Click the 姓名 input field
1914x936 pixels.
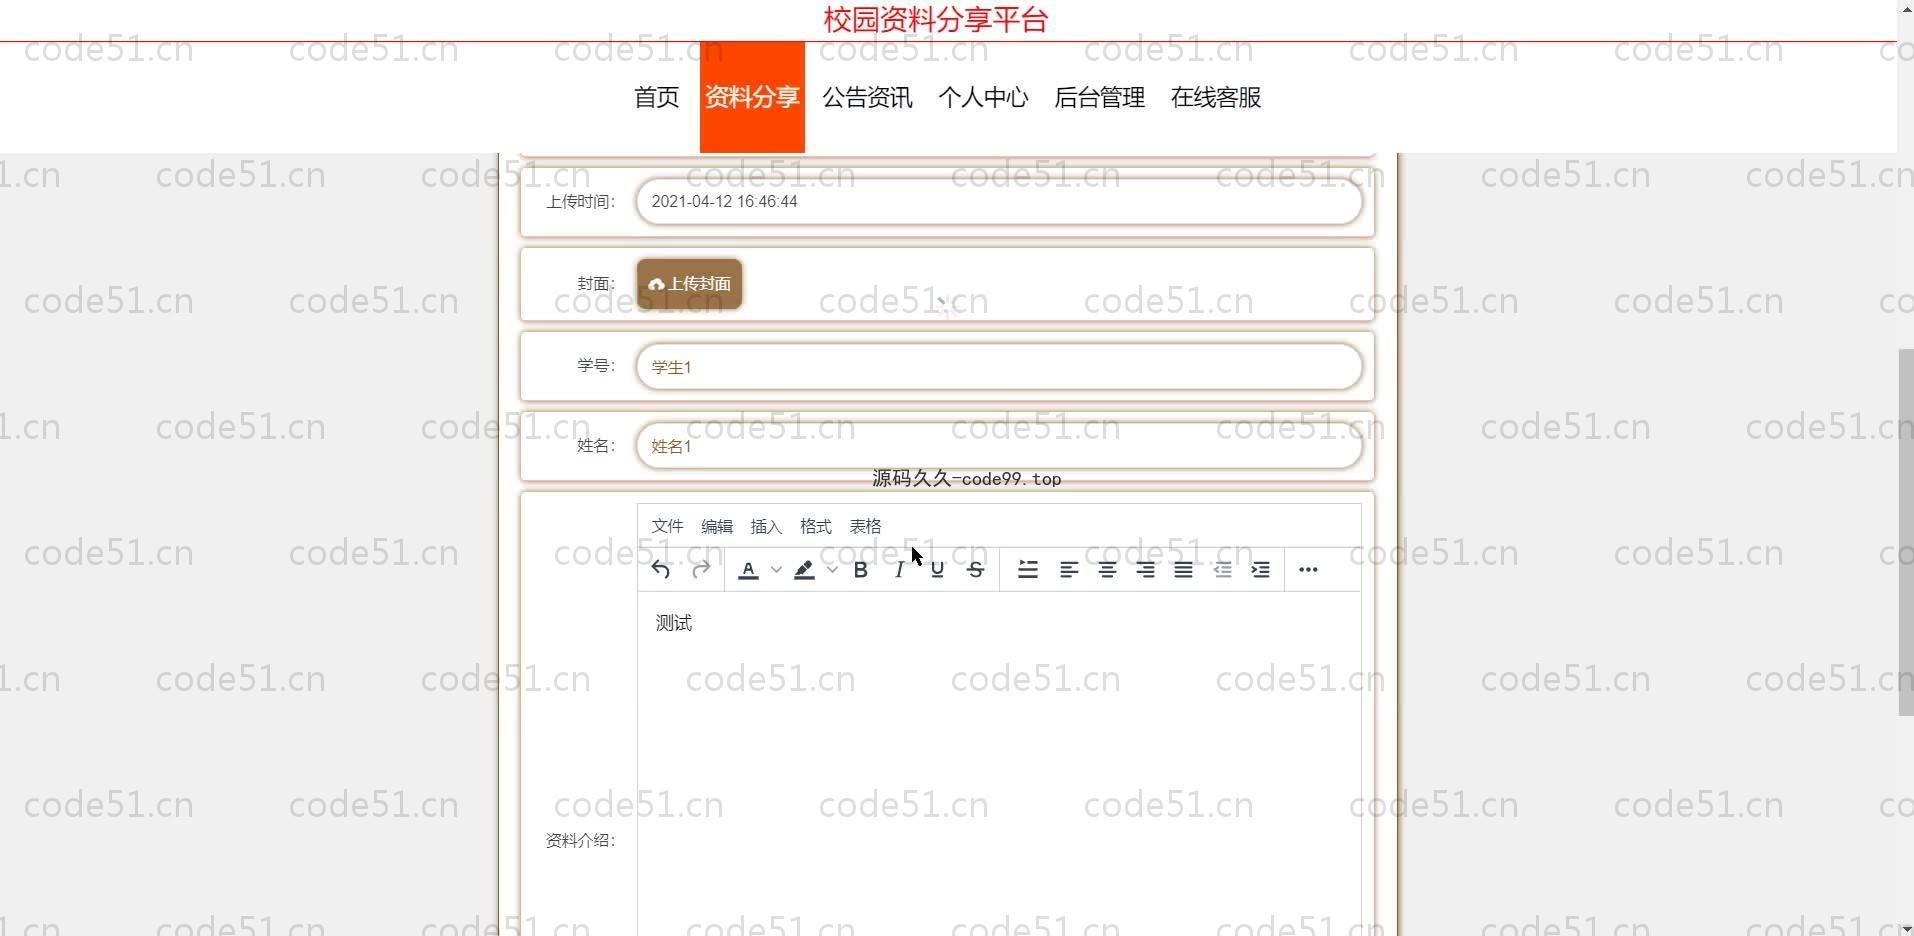tap(999, 446)
